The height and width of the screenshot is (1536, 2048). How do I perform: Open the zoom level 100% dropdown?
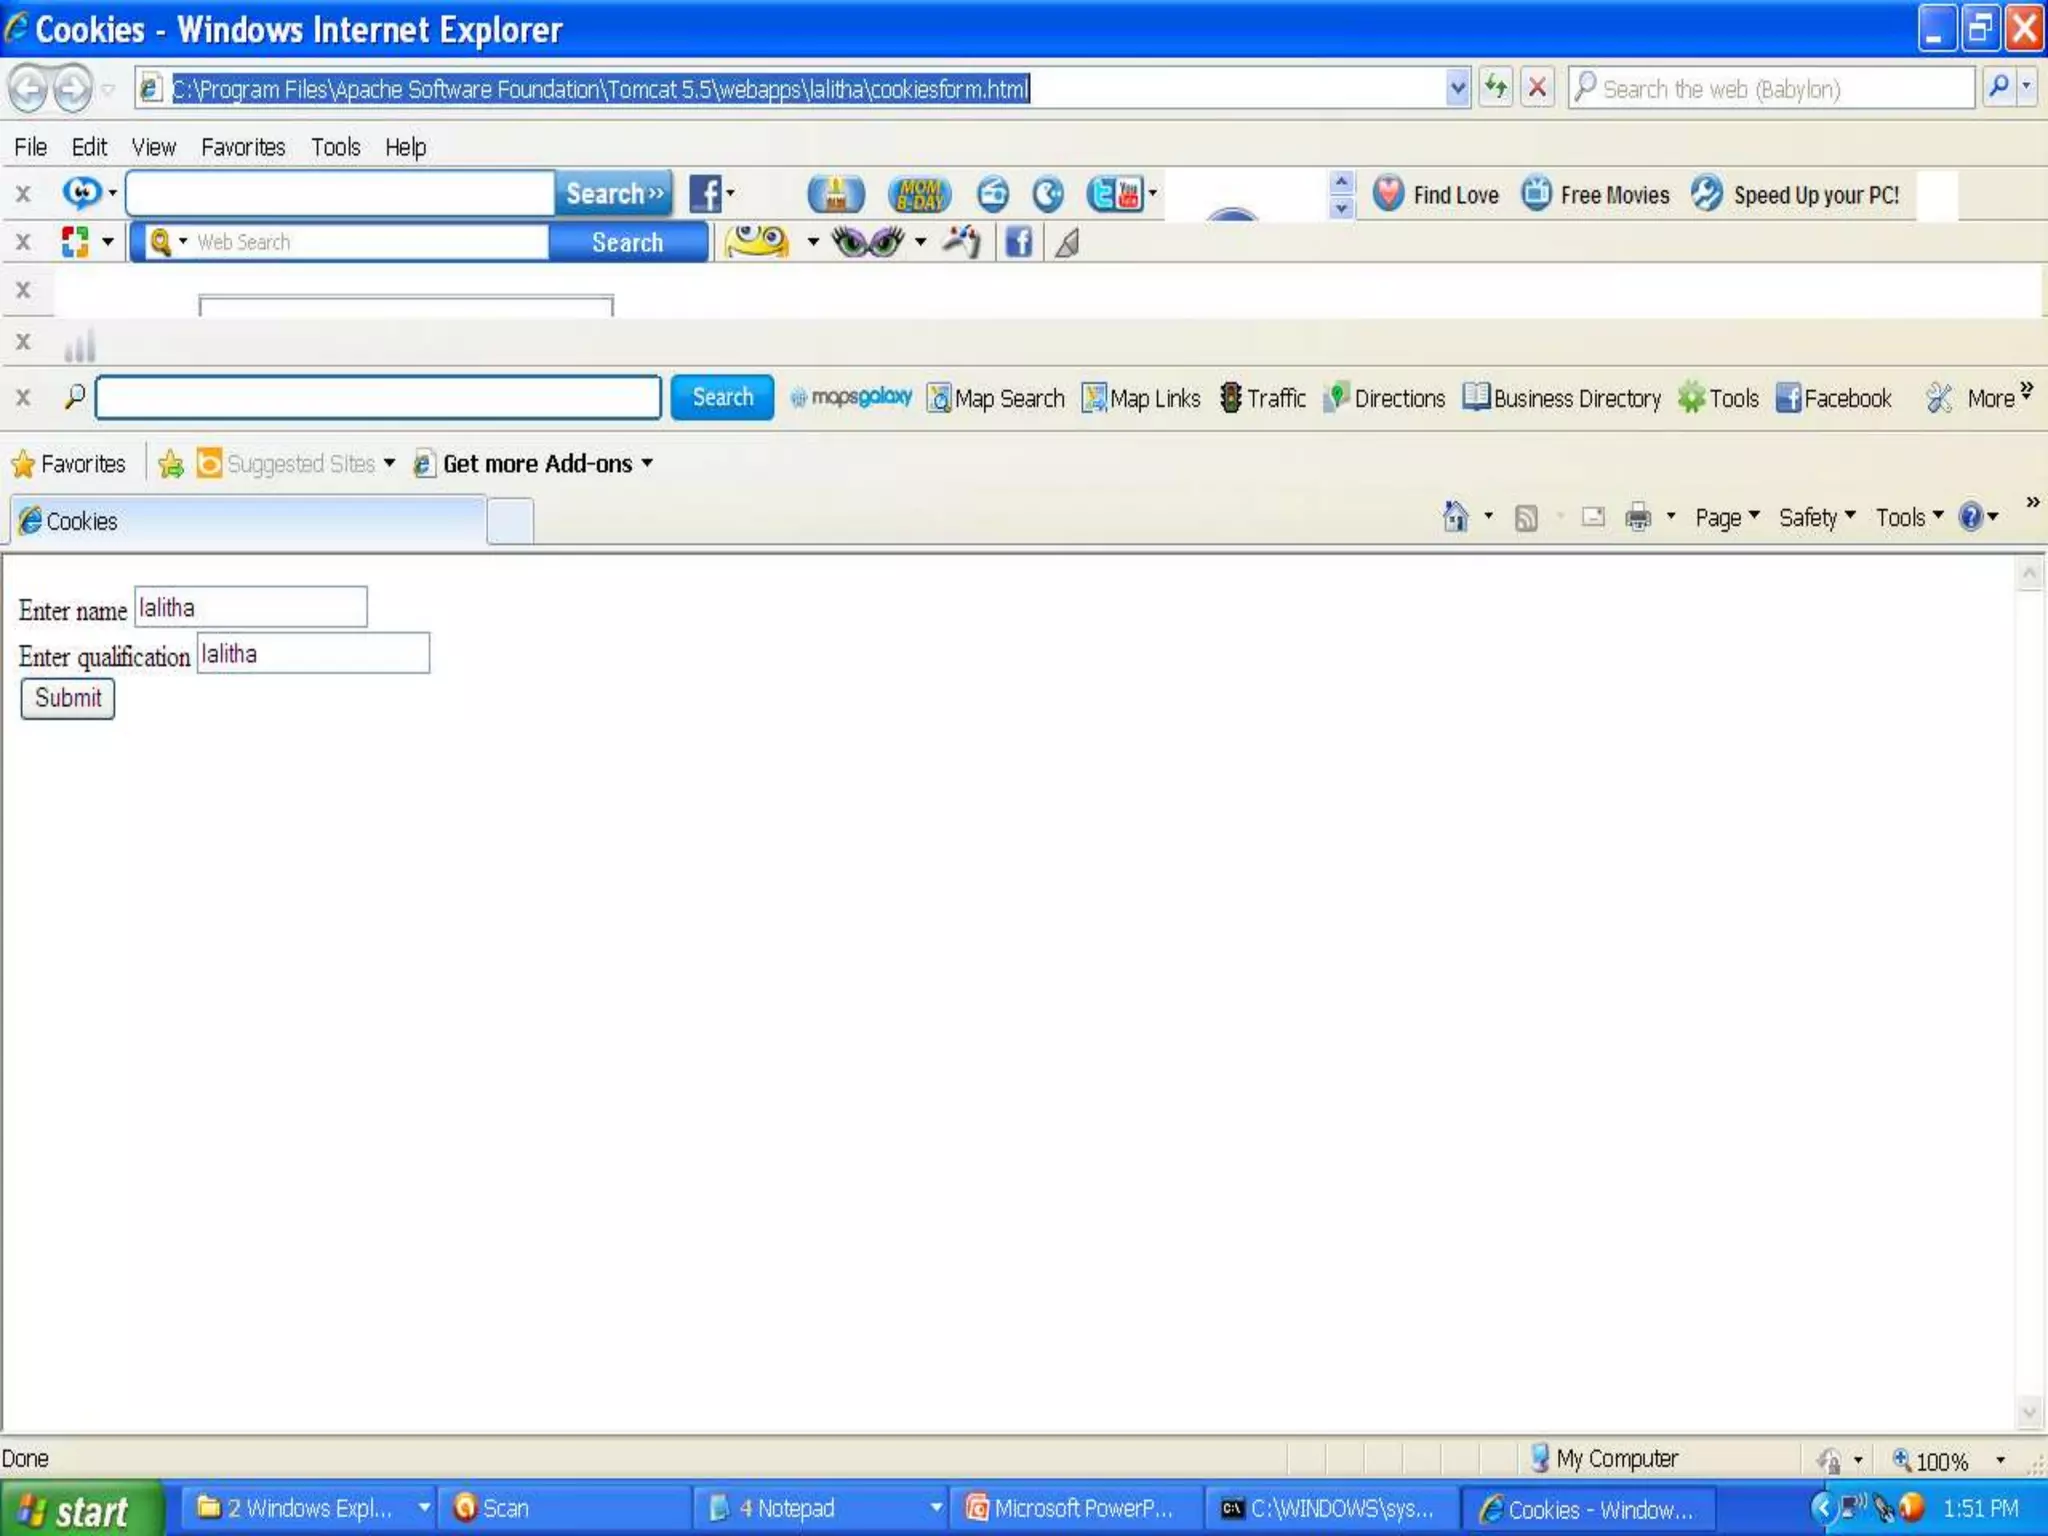pos(2000,1460)
